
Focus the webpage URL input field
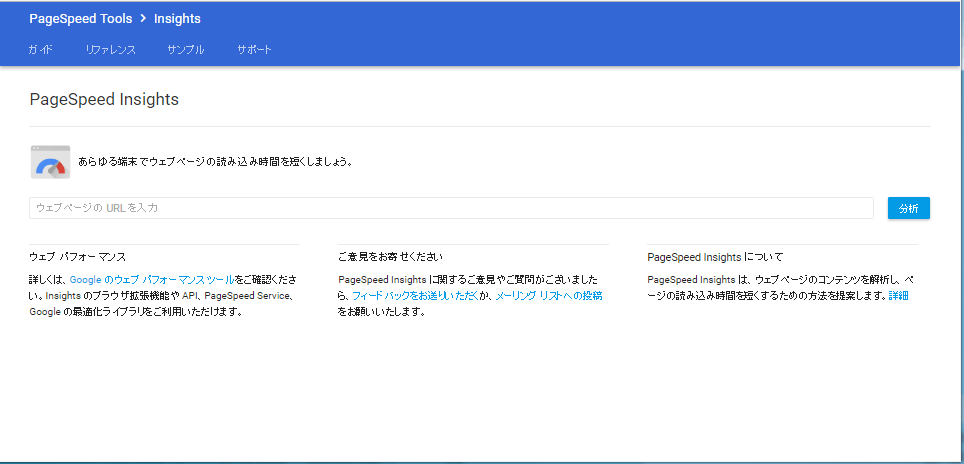[x=451, y=208]
